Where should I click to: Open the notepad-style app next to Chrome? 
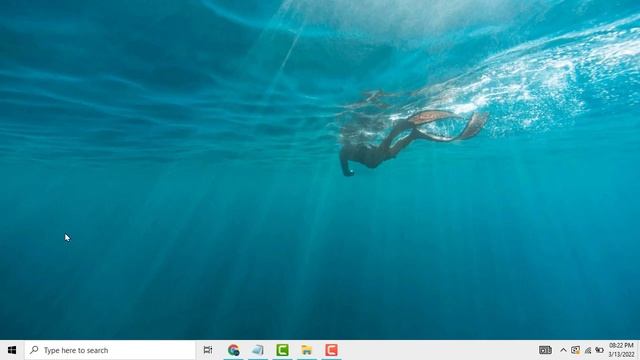coord(258,350)
